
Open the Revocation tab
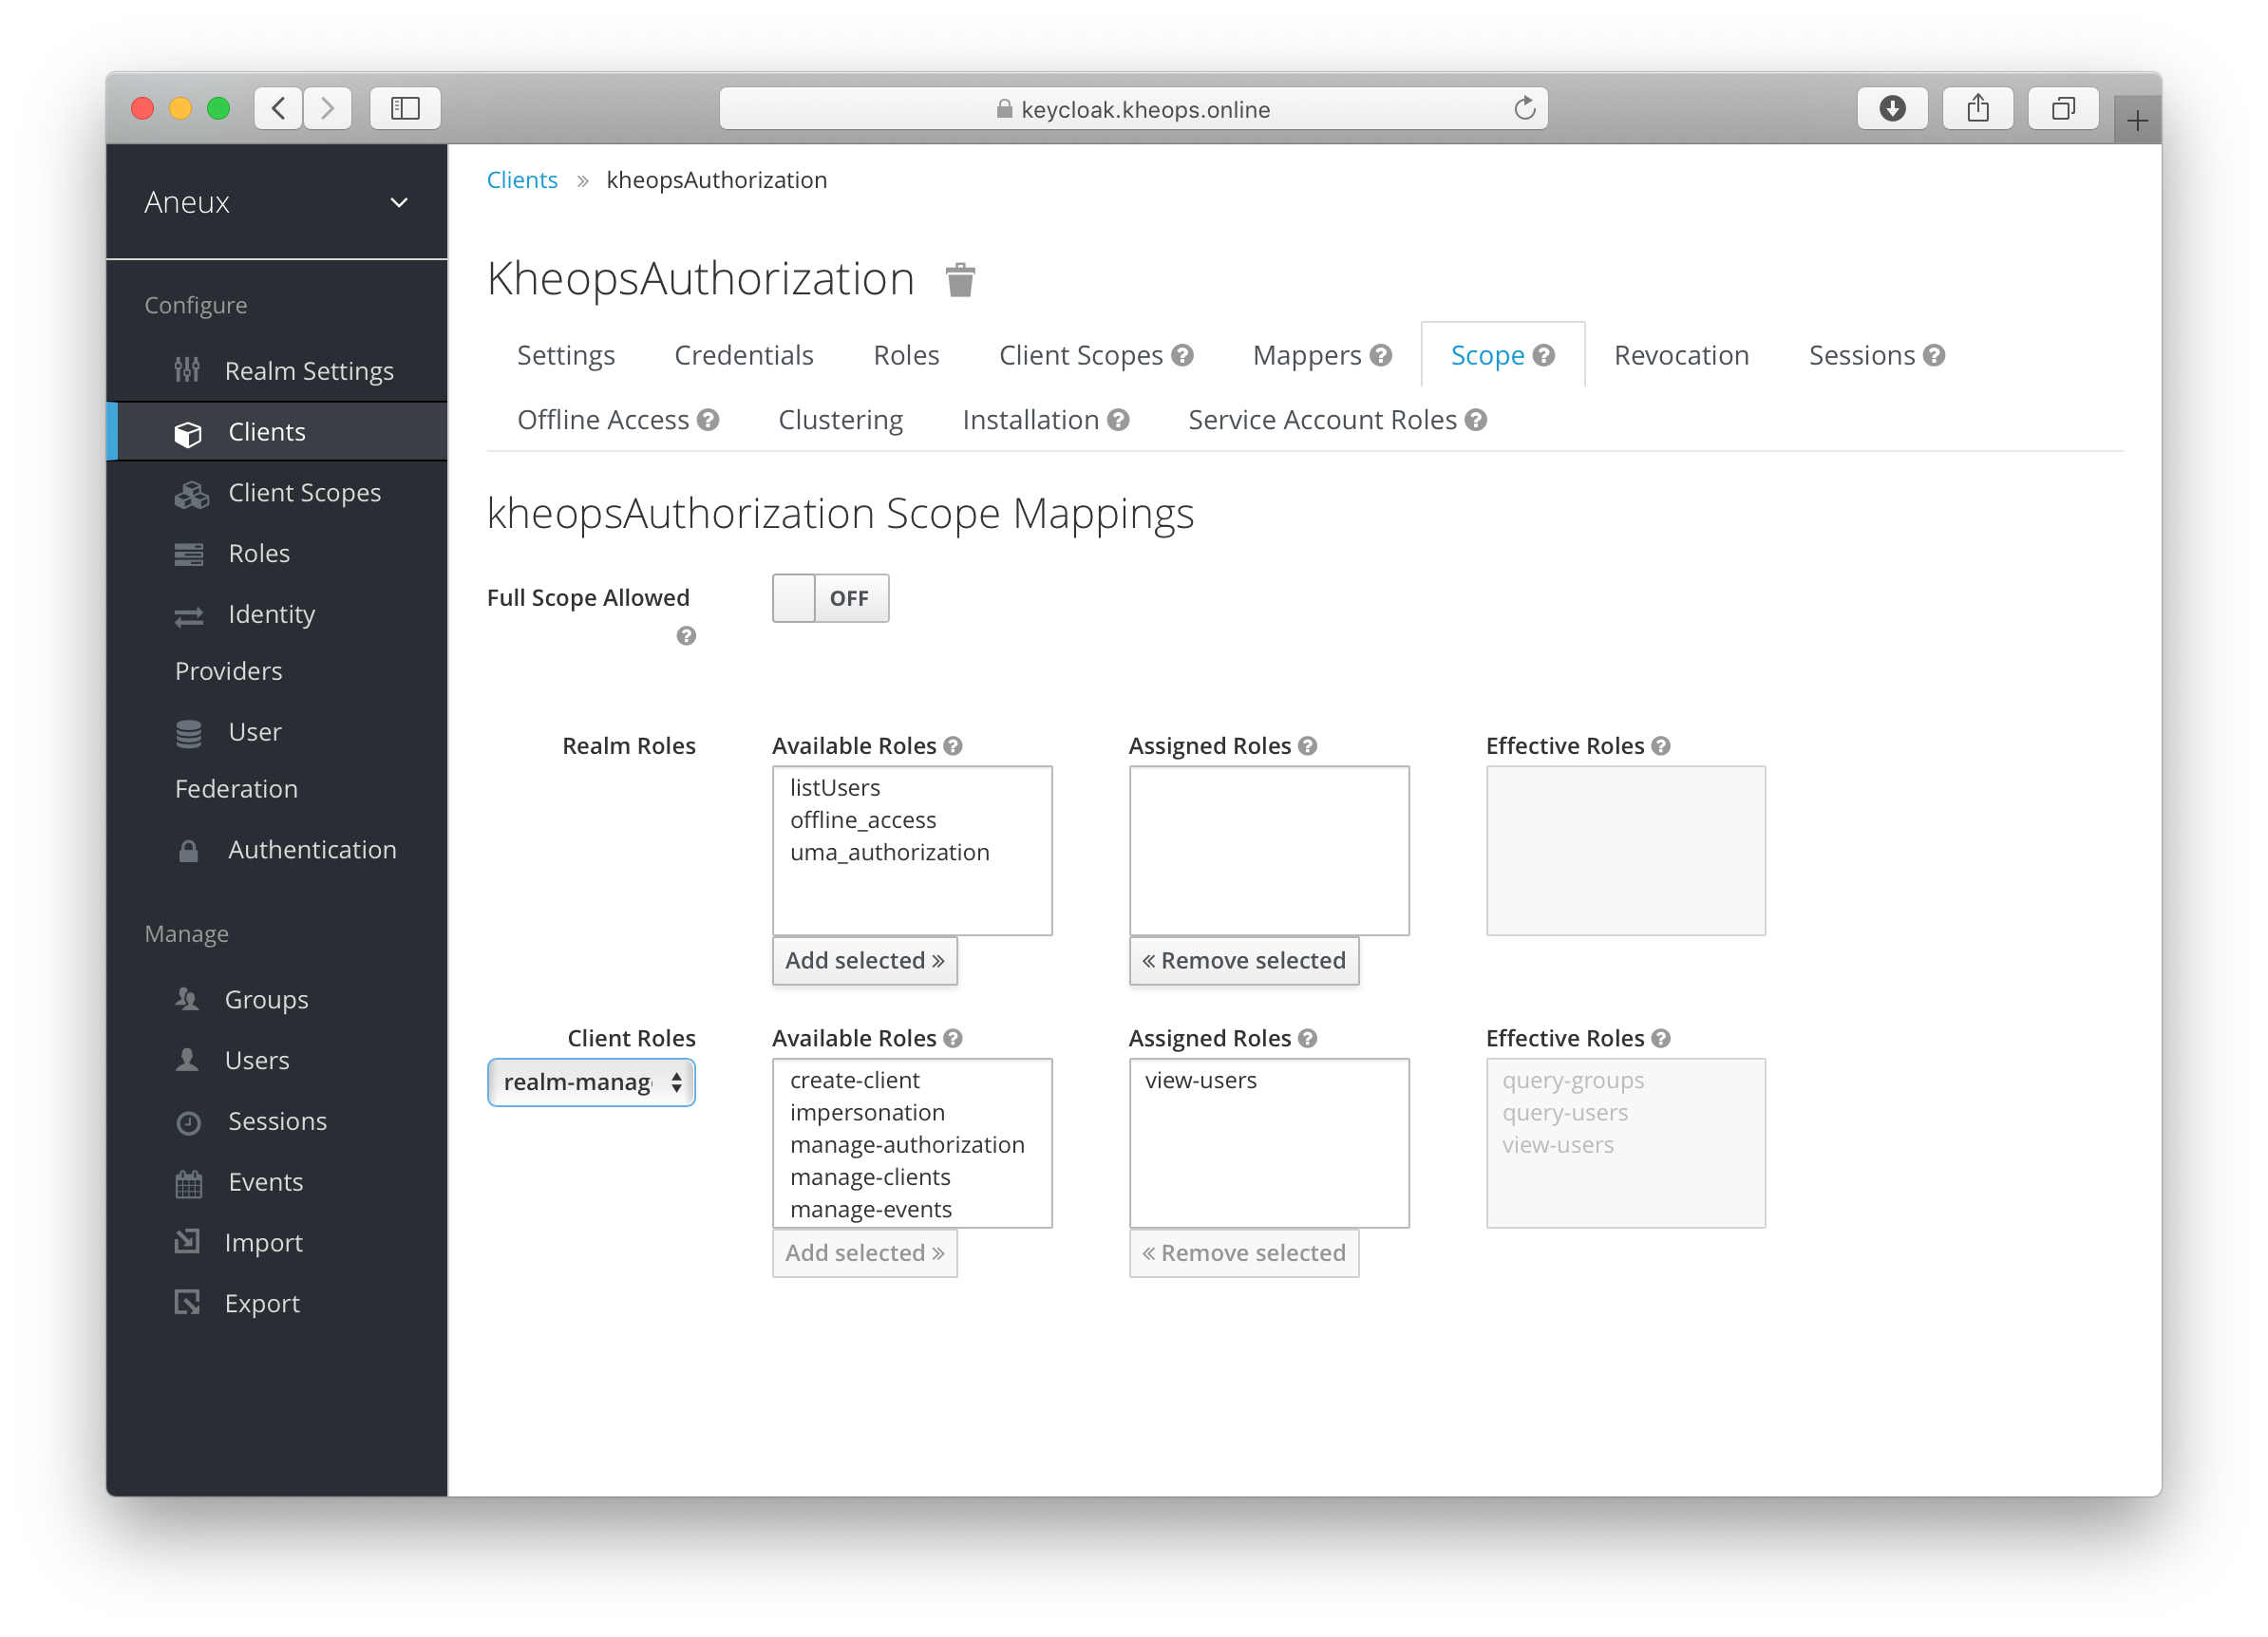pyautogui.click(x=1681, y=356)
